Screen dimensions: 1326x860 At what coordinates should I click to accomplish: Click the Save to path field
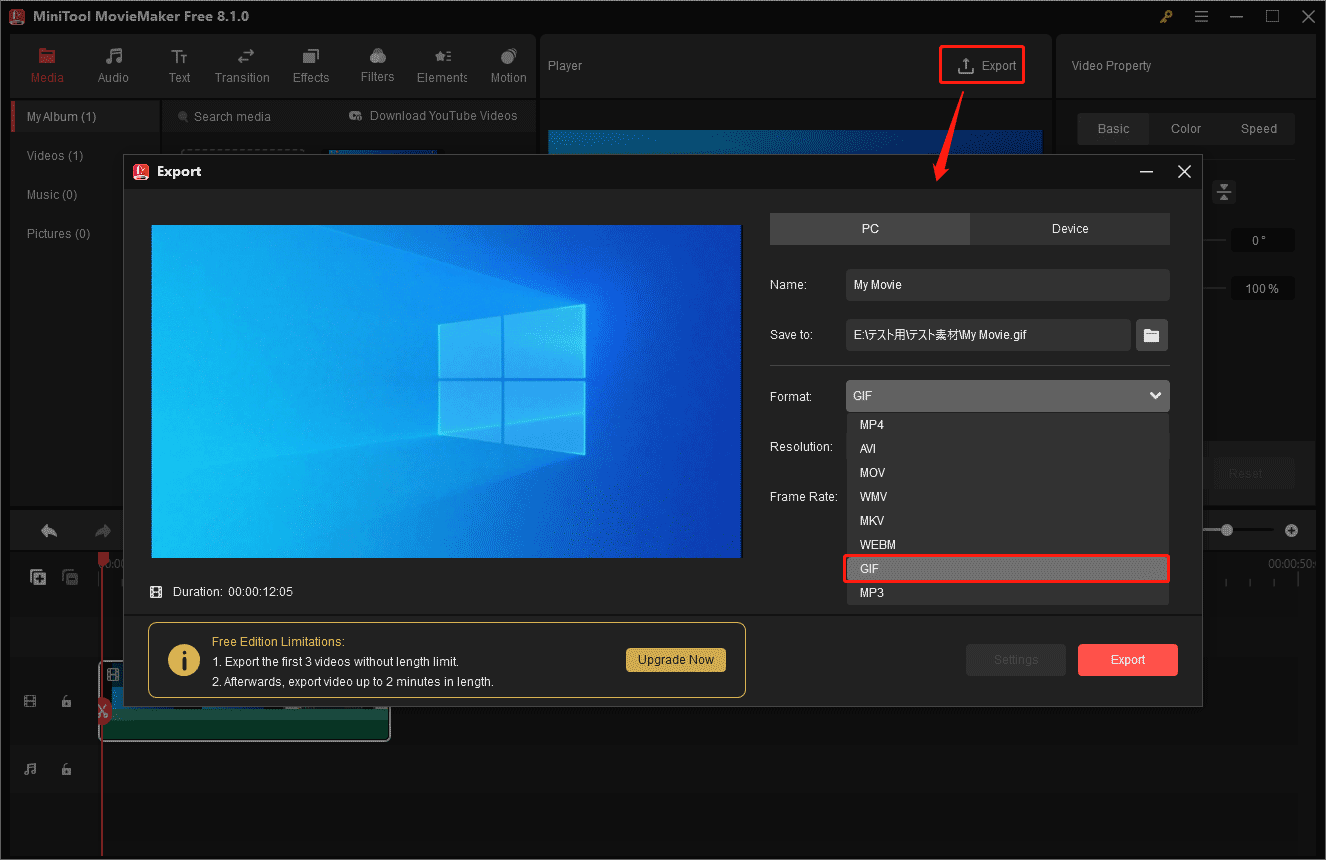tap(988, 335)
